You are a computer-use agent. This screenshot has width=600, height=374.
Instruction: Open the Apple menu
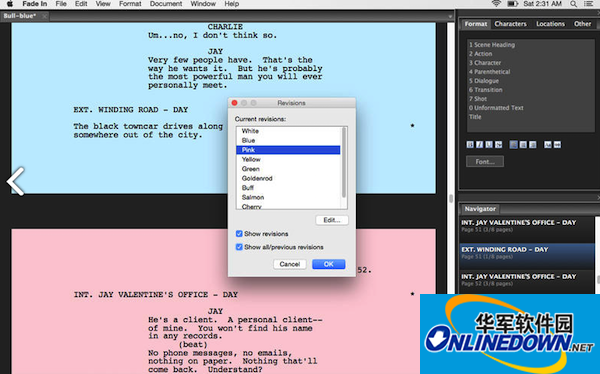point(10,4)
